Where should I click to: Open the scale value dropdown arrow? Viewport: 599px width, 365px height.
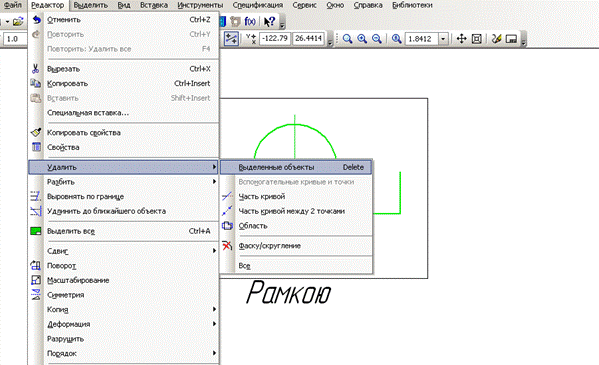[x=443, y=39]
